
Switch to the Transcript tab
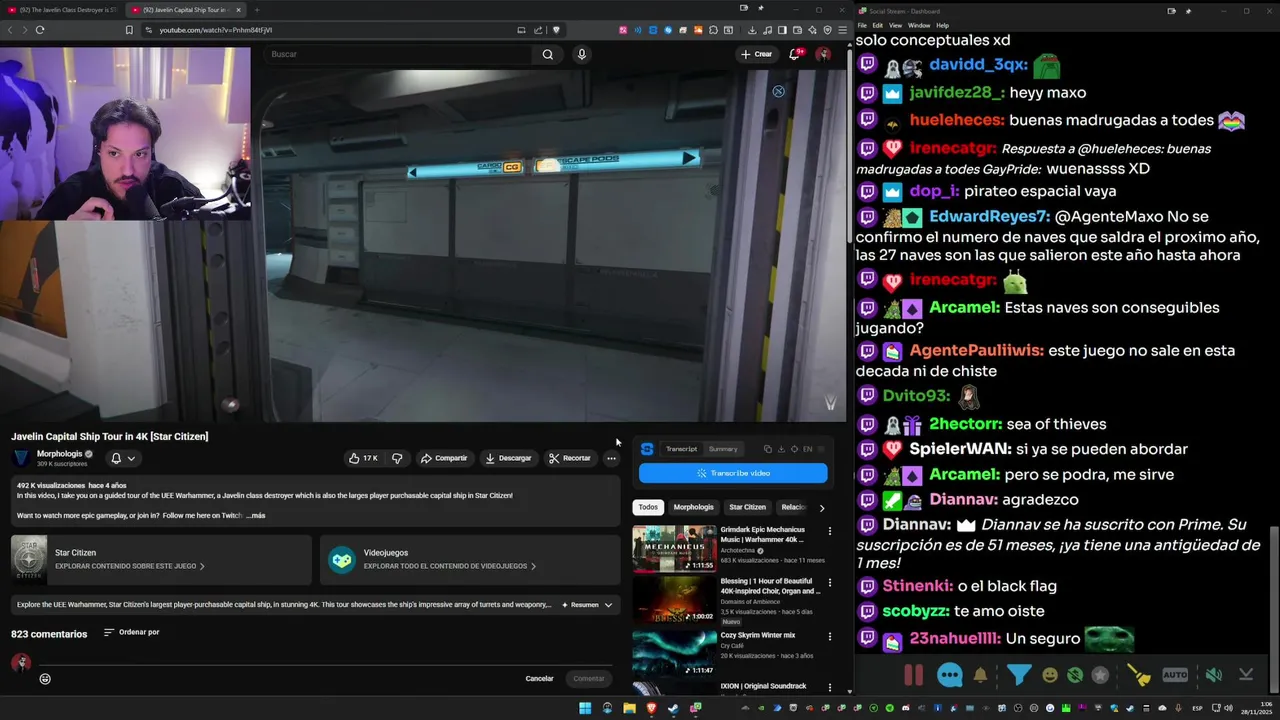point(681,449)
